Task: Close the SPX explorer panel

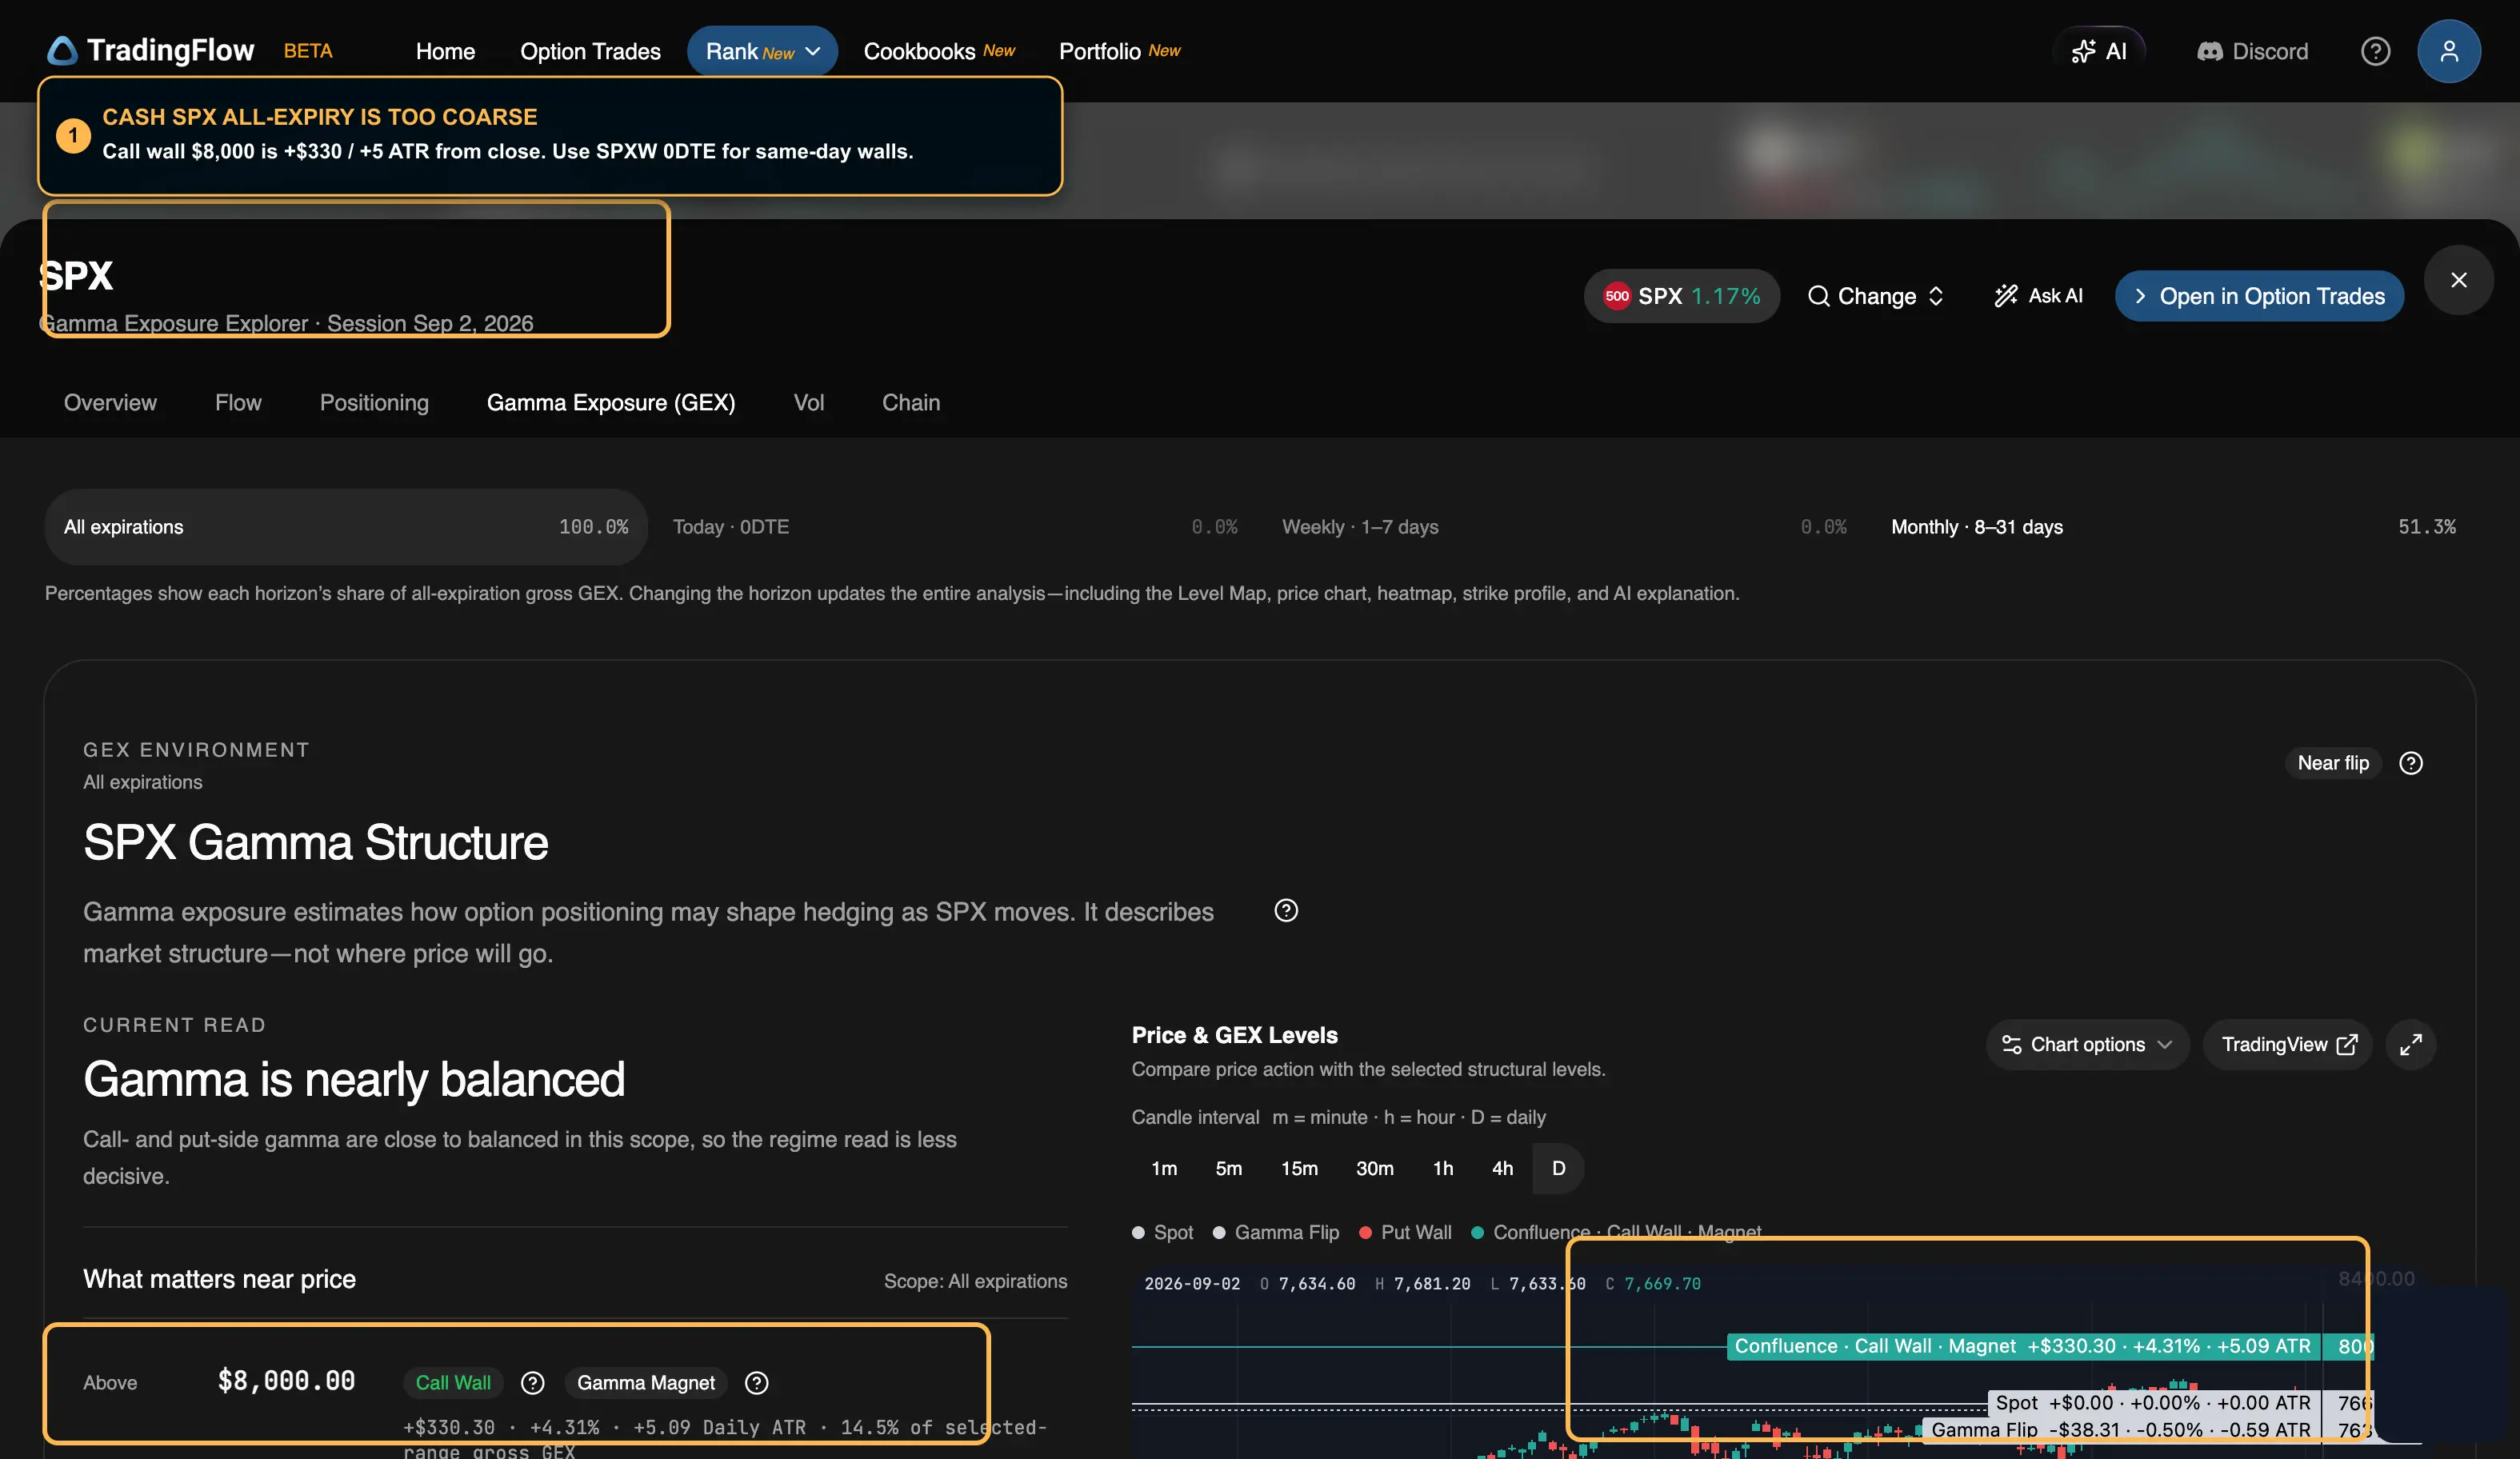Action: (2458, 280)
